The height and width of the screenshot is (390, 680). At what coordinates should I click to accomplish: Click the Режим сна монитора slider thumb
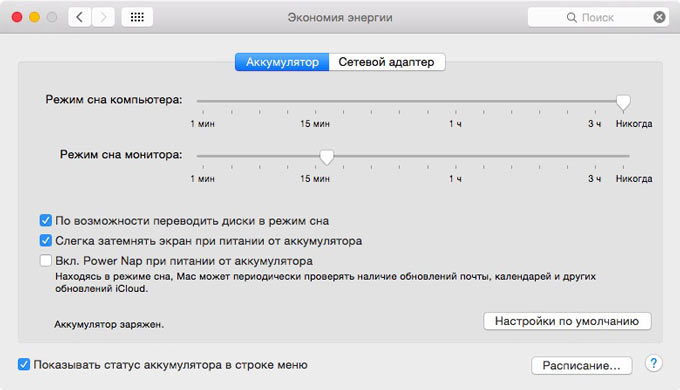tap(327, 157)
